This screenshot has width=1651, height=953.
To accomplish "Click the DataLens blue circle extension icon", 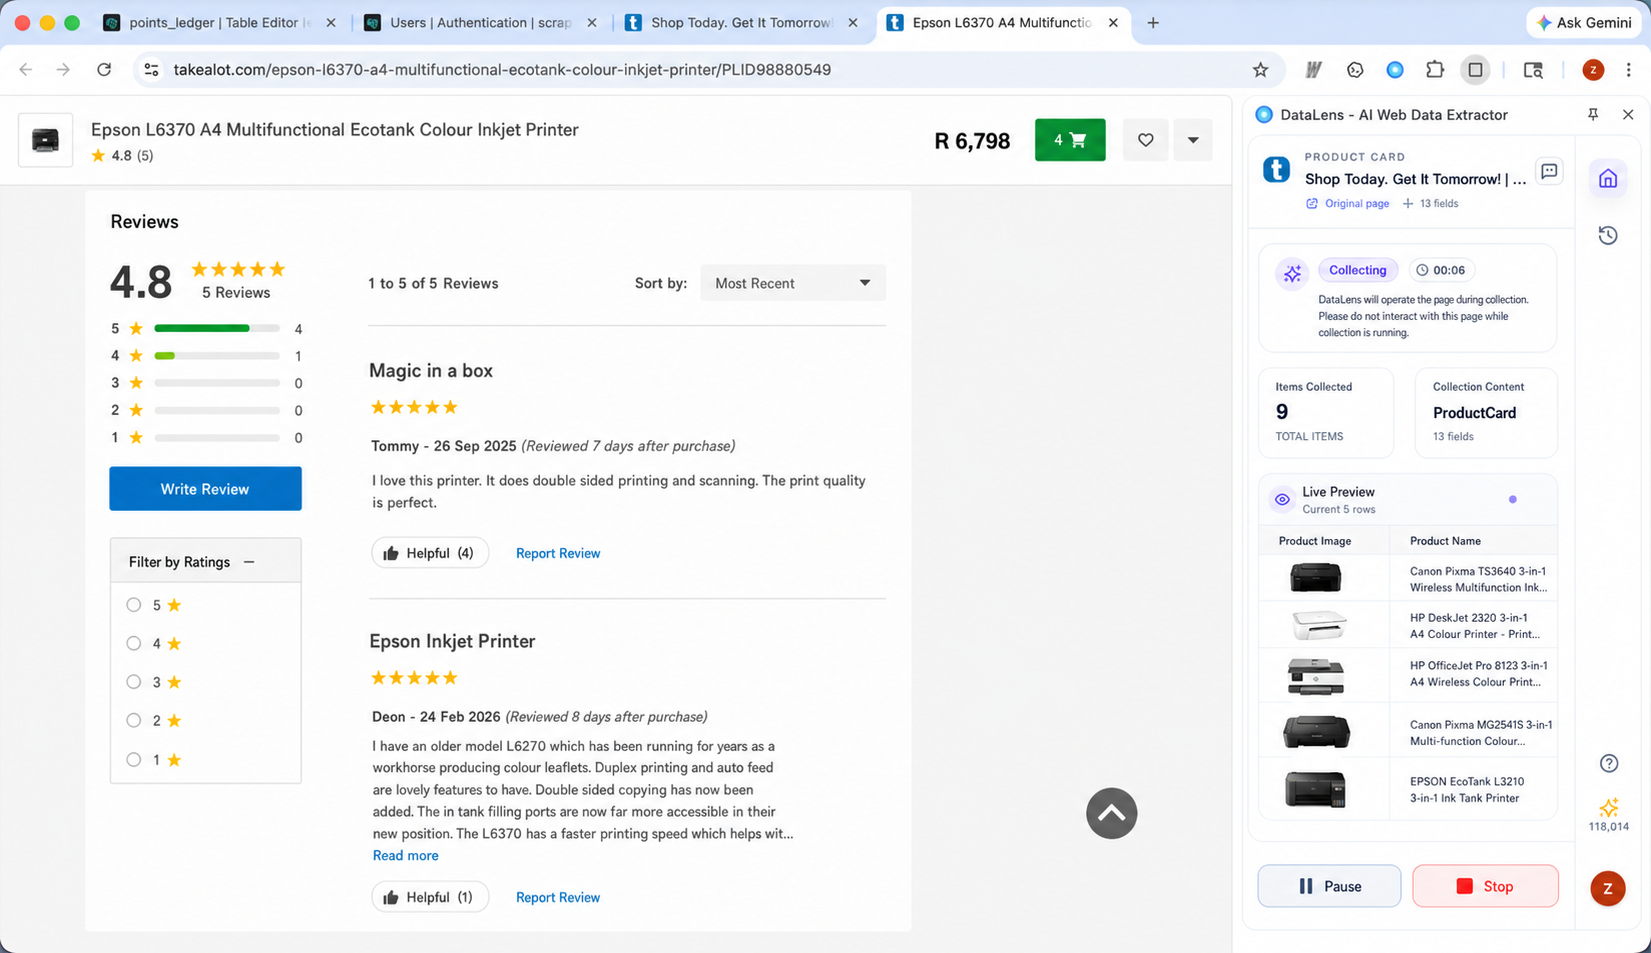I will click(x=1395, y=70).
